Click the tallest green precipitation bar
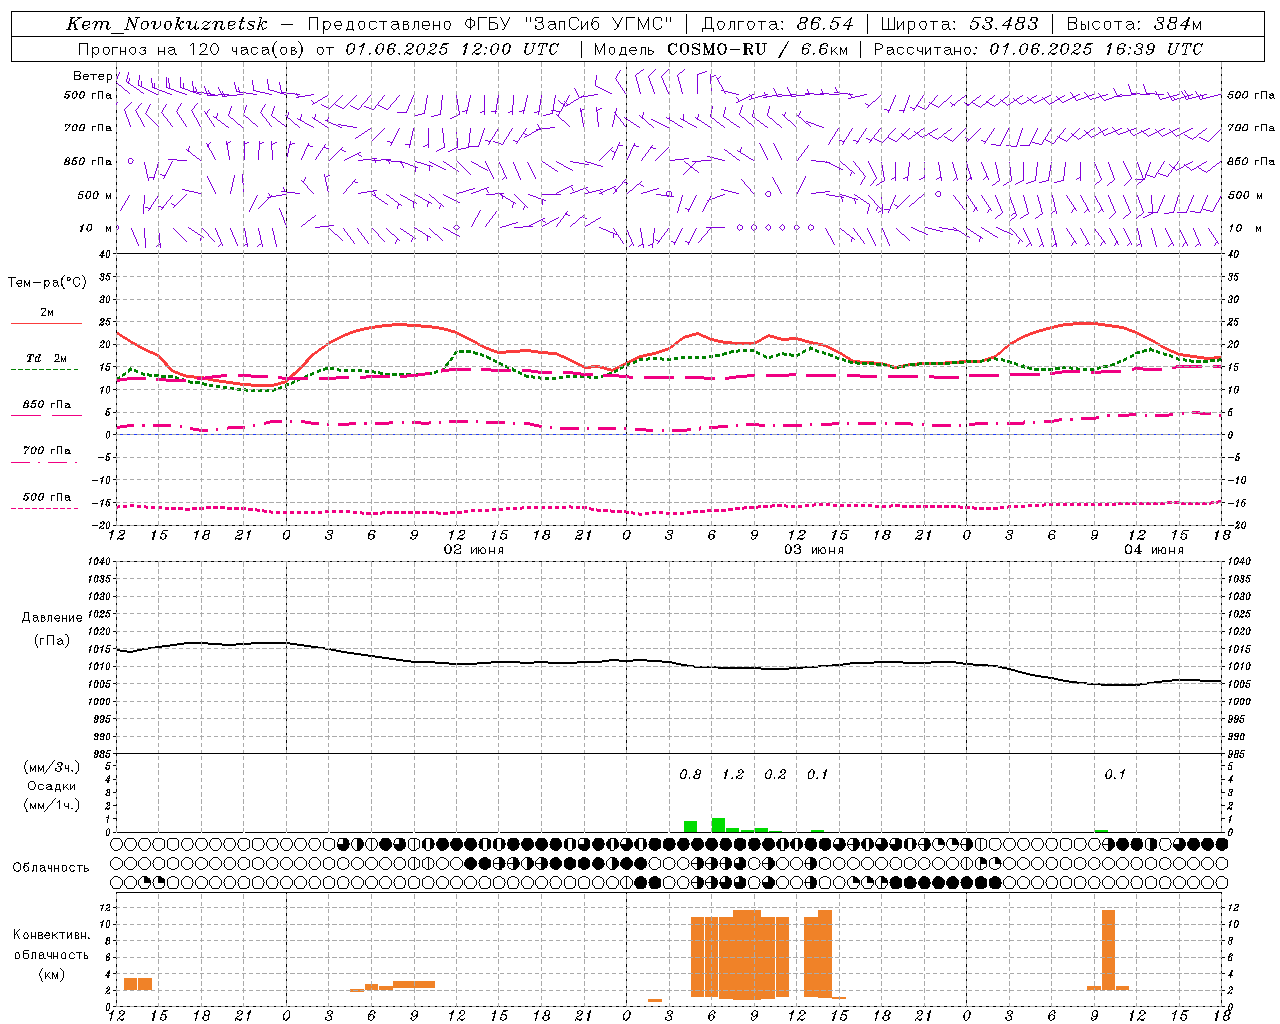The height and width of the screenshot is (1024, 1280). [x=718, y=825]
